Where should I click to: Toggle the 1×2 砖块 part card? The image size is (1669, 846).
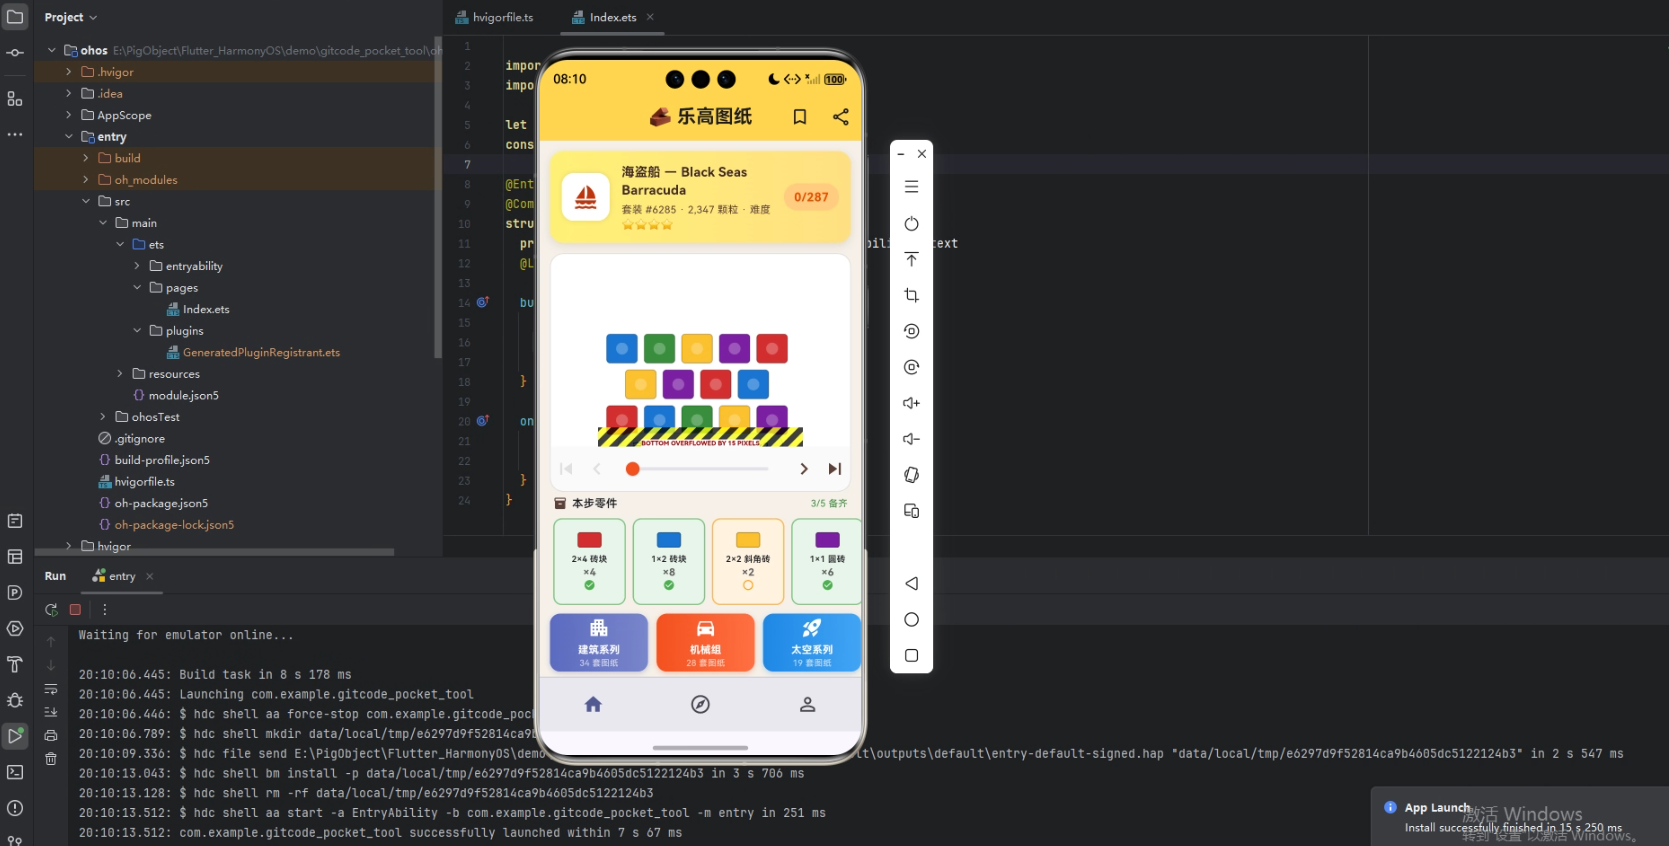point(669,561)
